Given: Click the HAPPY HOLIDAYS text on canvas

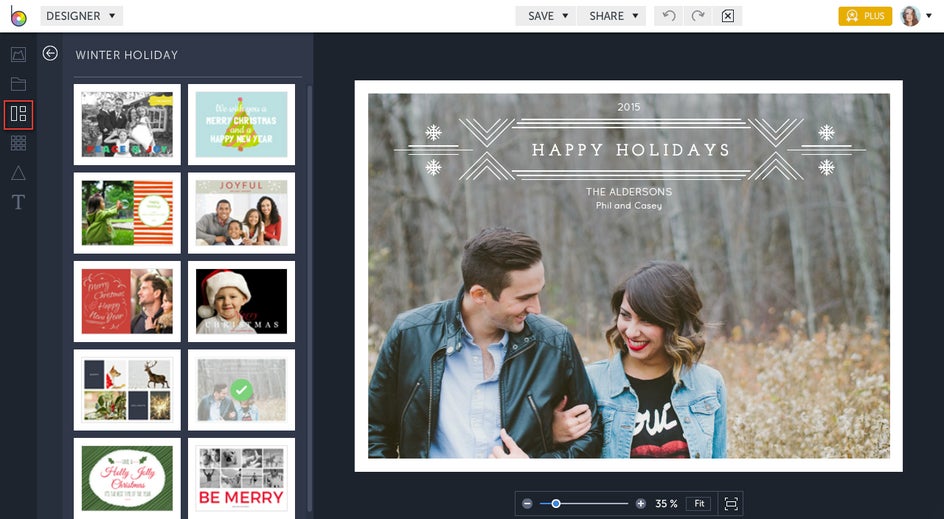Looking at the screenshot, I should (x=630, y=149).
